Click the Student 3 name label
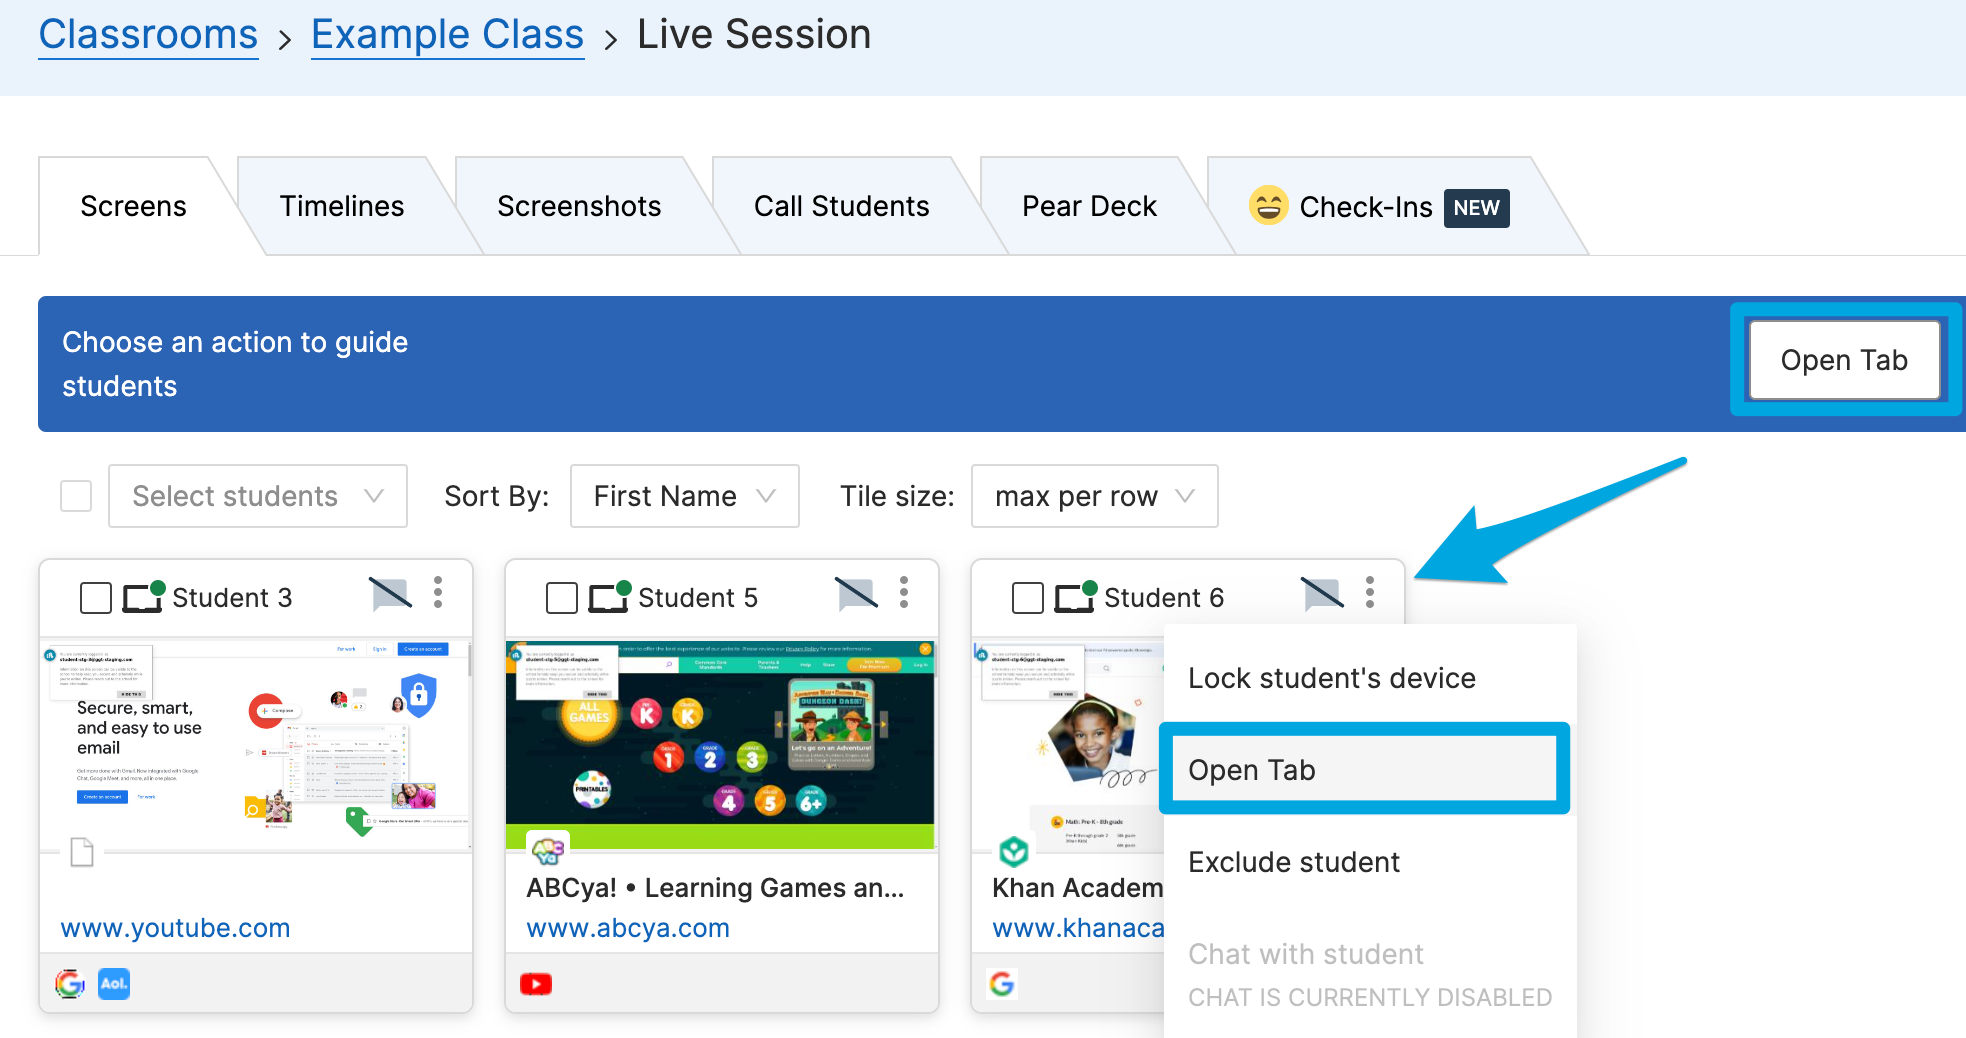 tap(232, 598)
